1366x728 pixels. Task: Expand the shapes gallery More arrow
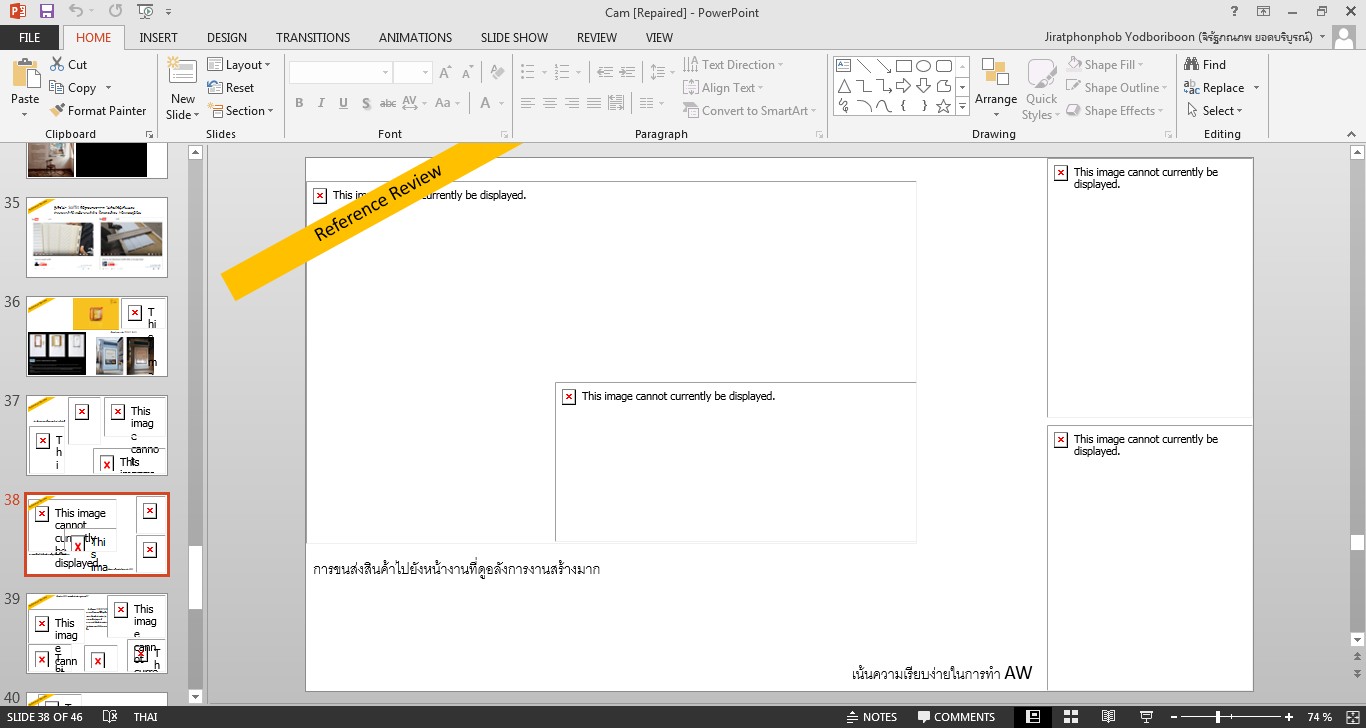[x=962, y=105]
